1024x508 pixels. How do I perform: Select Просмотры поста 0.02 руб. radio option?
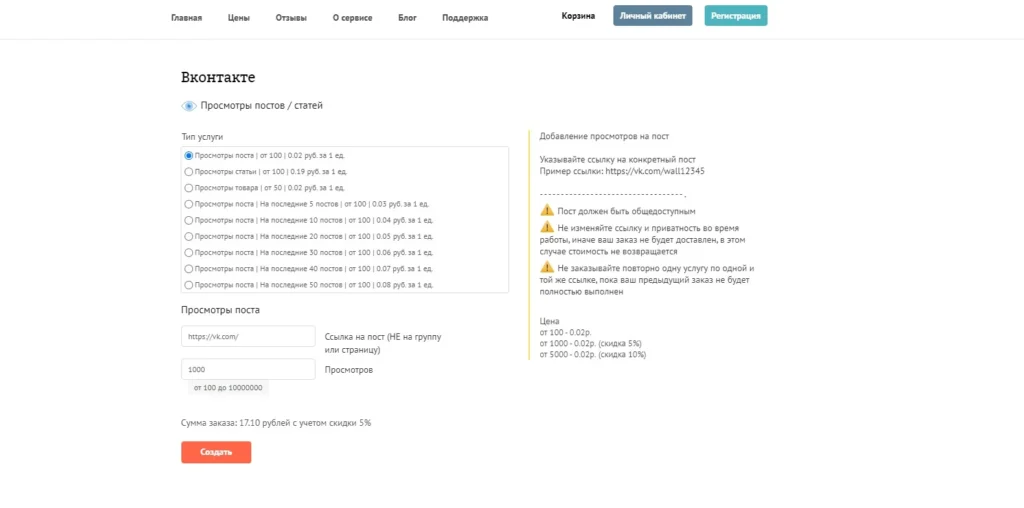[x=189, y=155]
